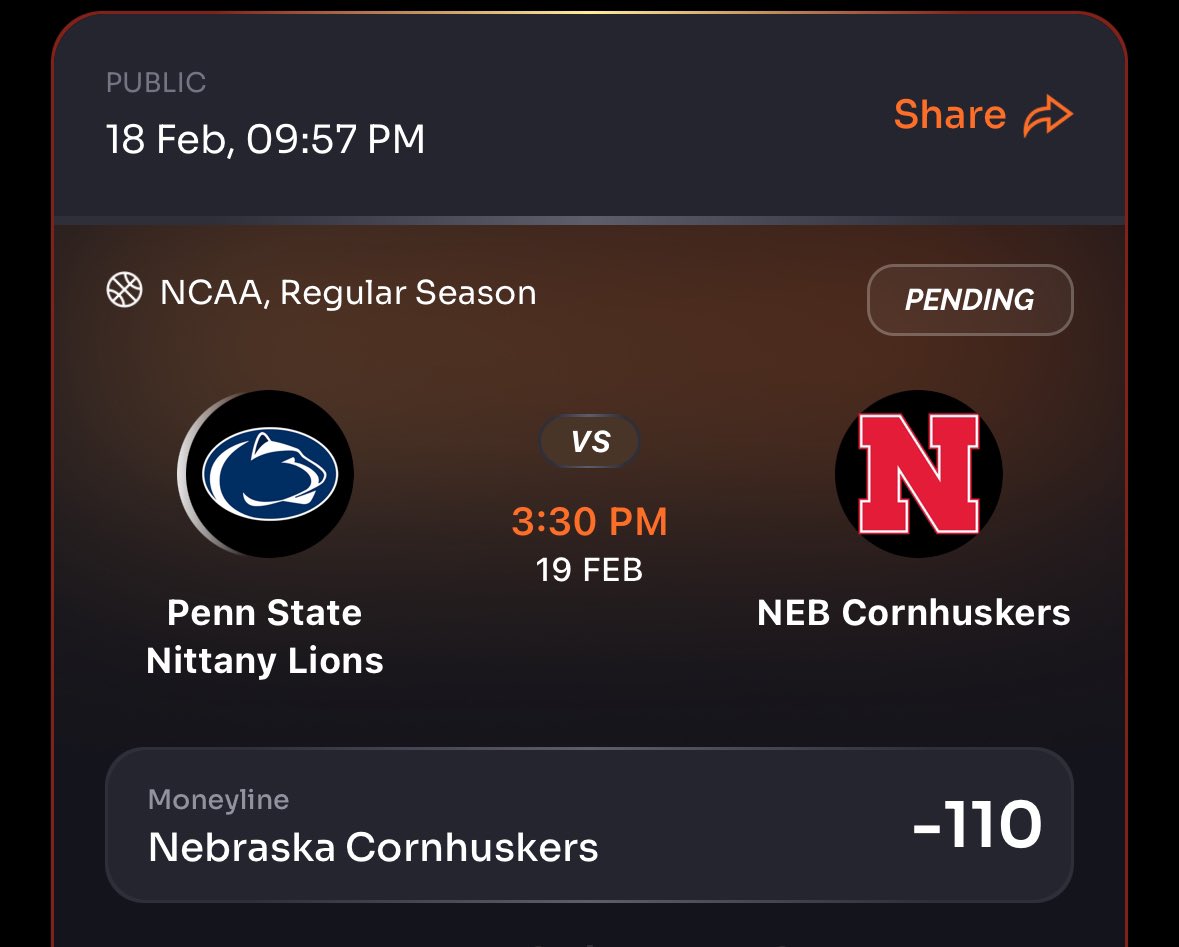Click the PUBLIC visibility label
The width and height of the screenshot is (1179, 947).
[156, 83]
